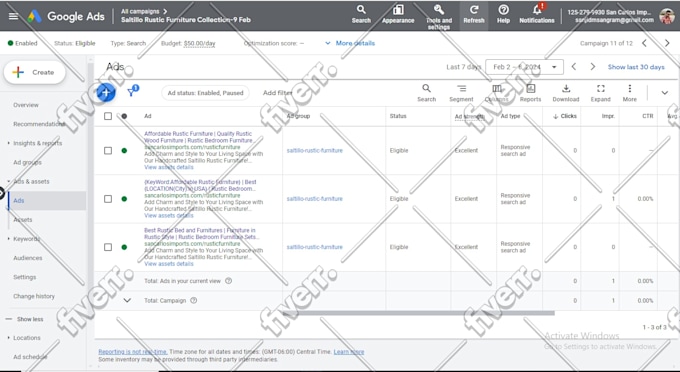680x372 pixels.
Task: Open Reporting is not real-time link
Action: [x=133, y=352]
